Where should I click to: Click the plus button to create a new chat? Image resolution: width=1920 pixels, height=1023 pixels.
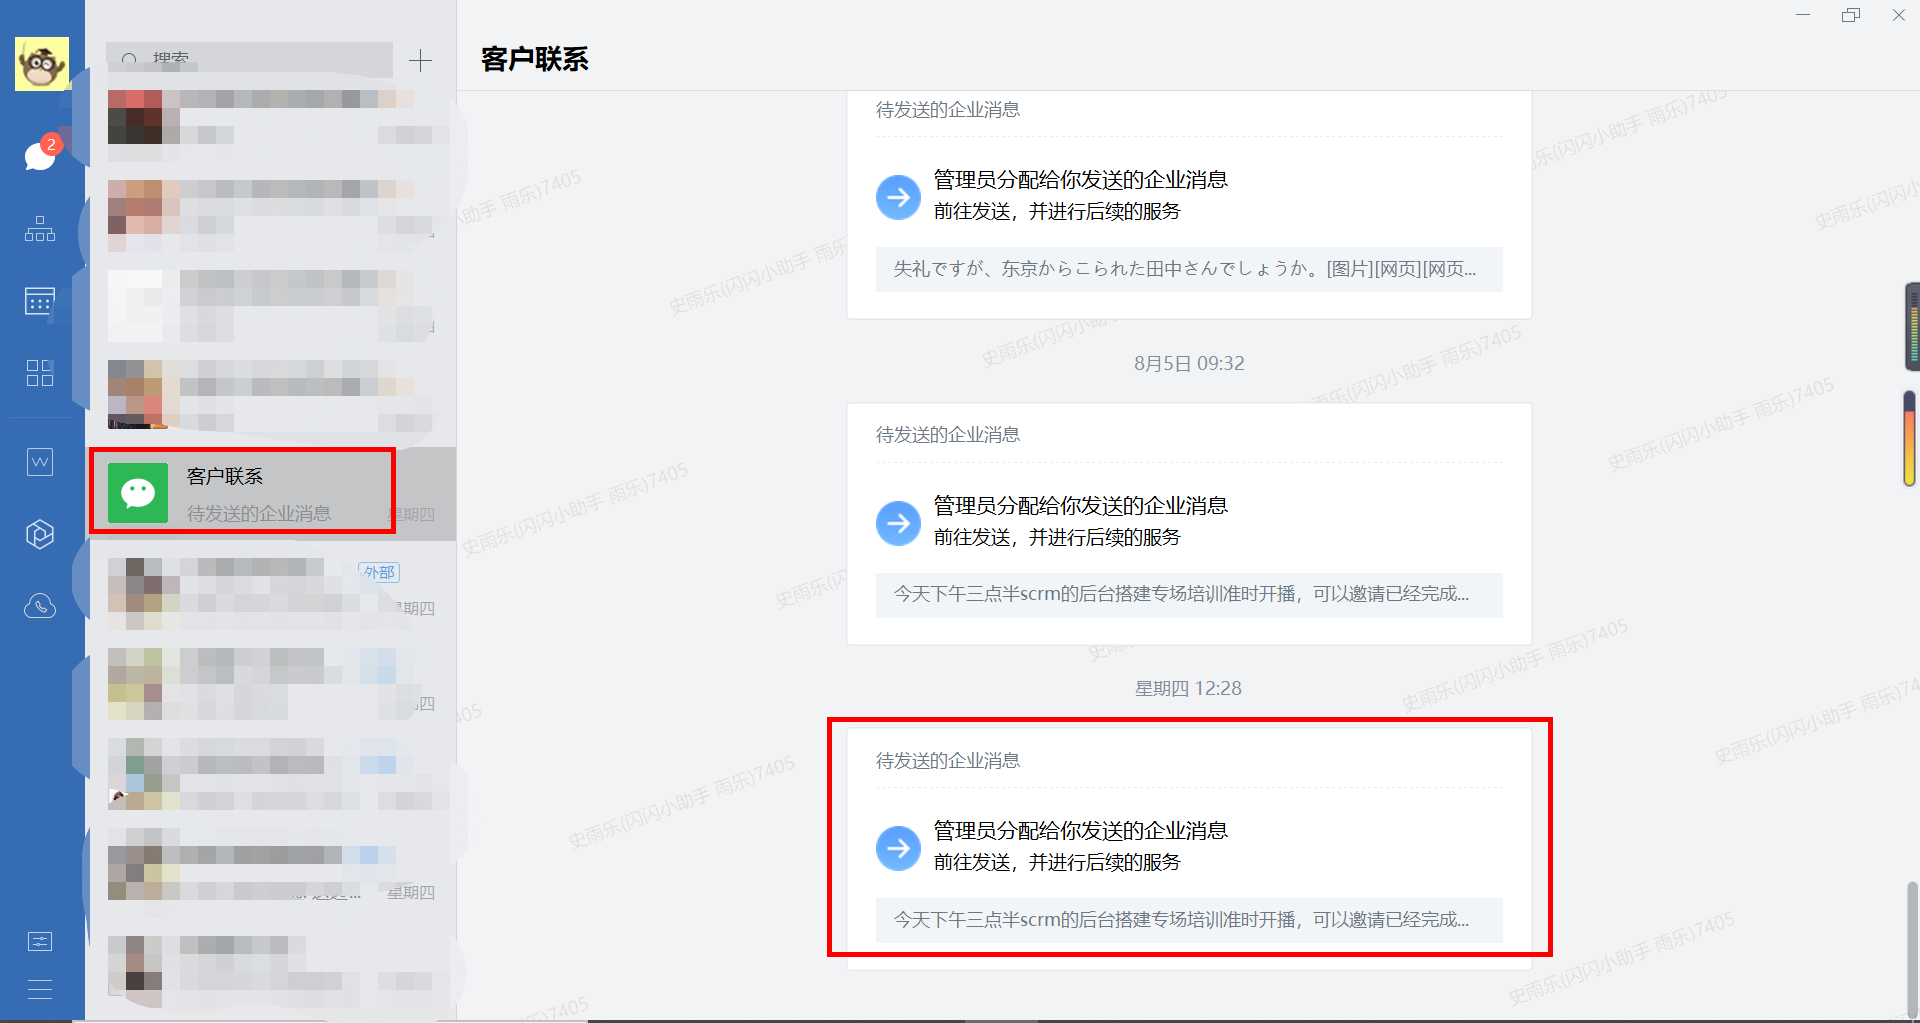(421, 60)
